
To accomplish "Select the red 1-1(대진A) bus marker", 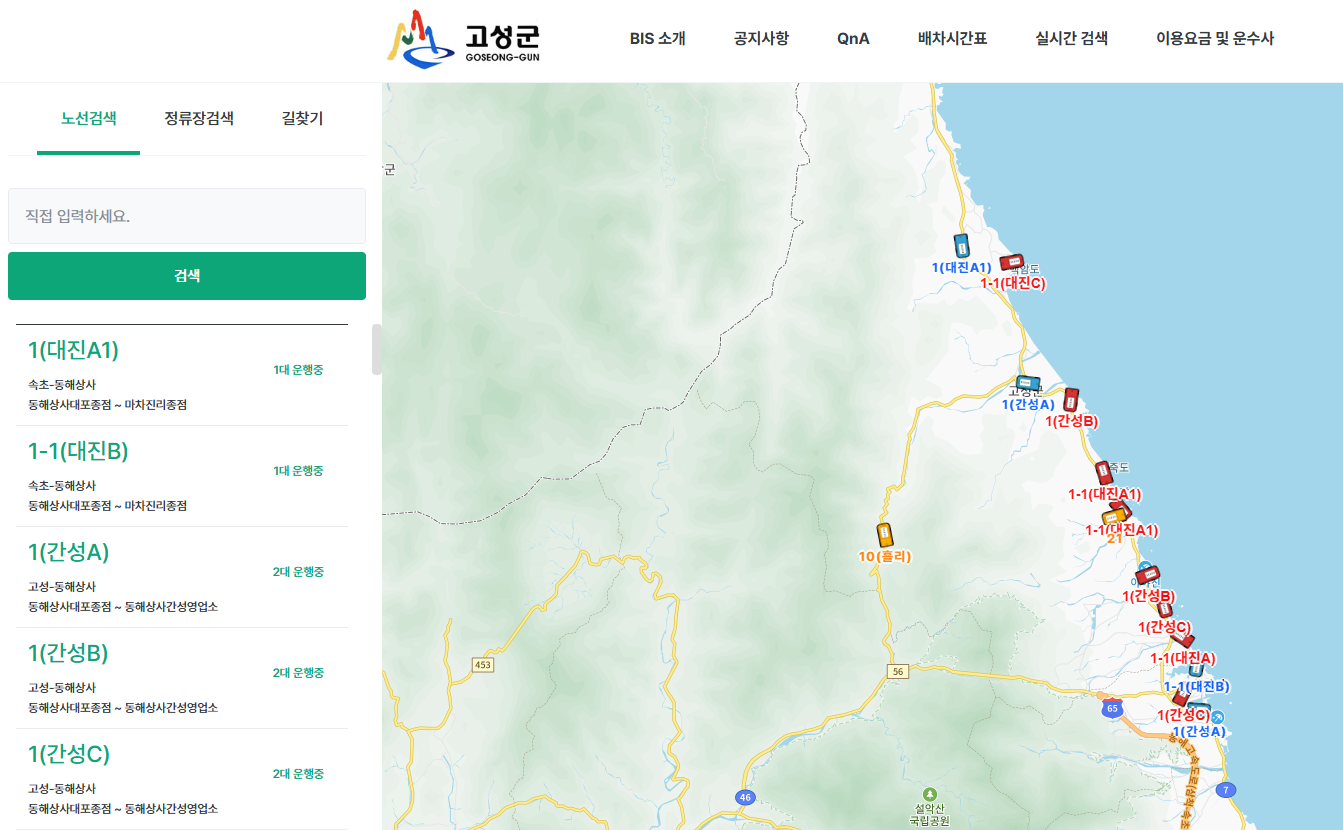I will coord(1182,644).
